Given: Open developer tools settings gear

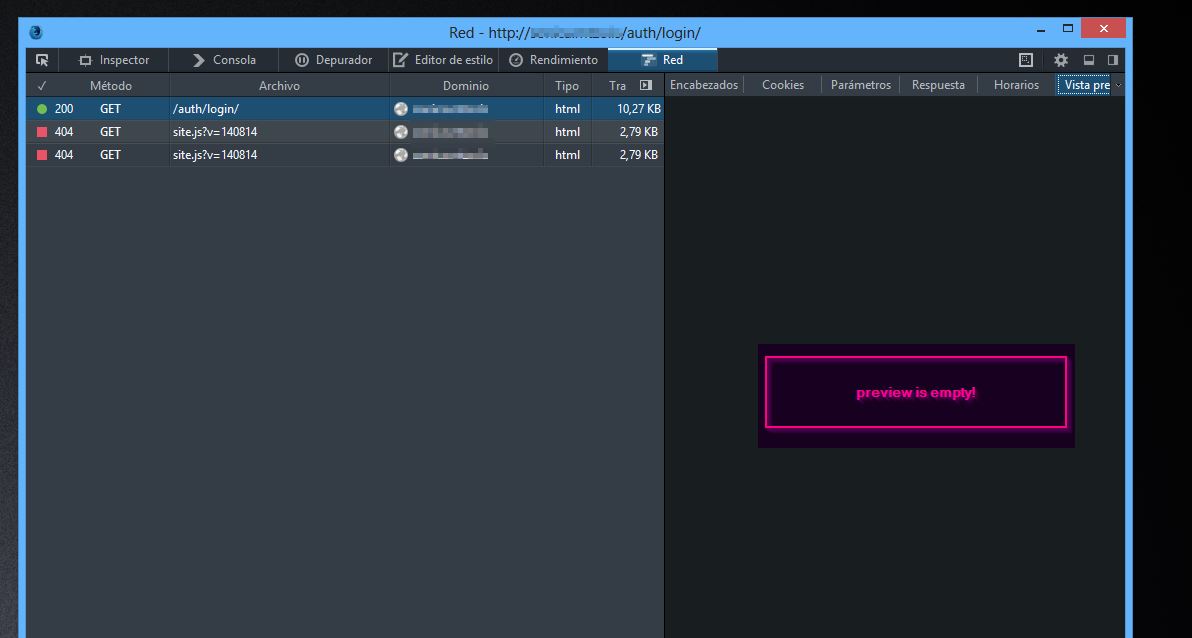Looking at the screenshot, I should [x=1060, y=60].
